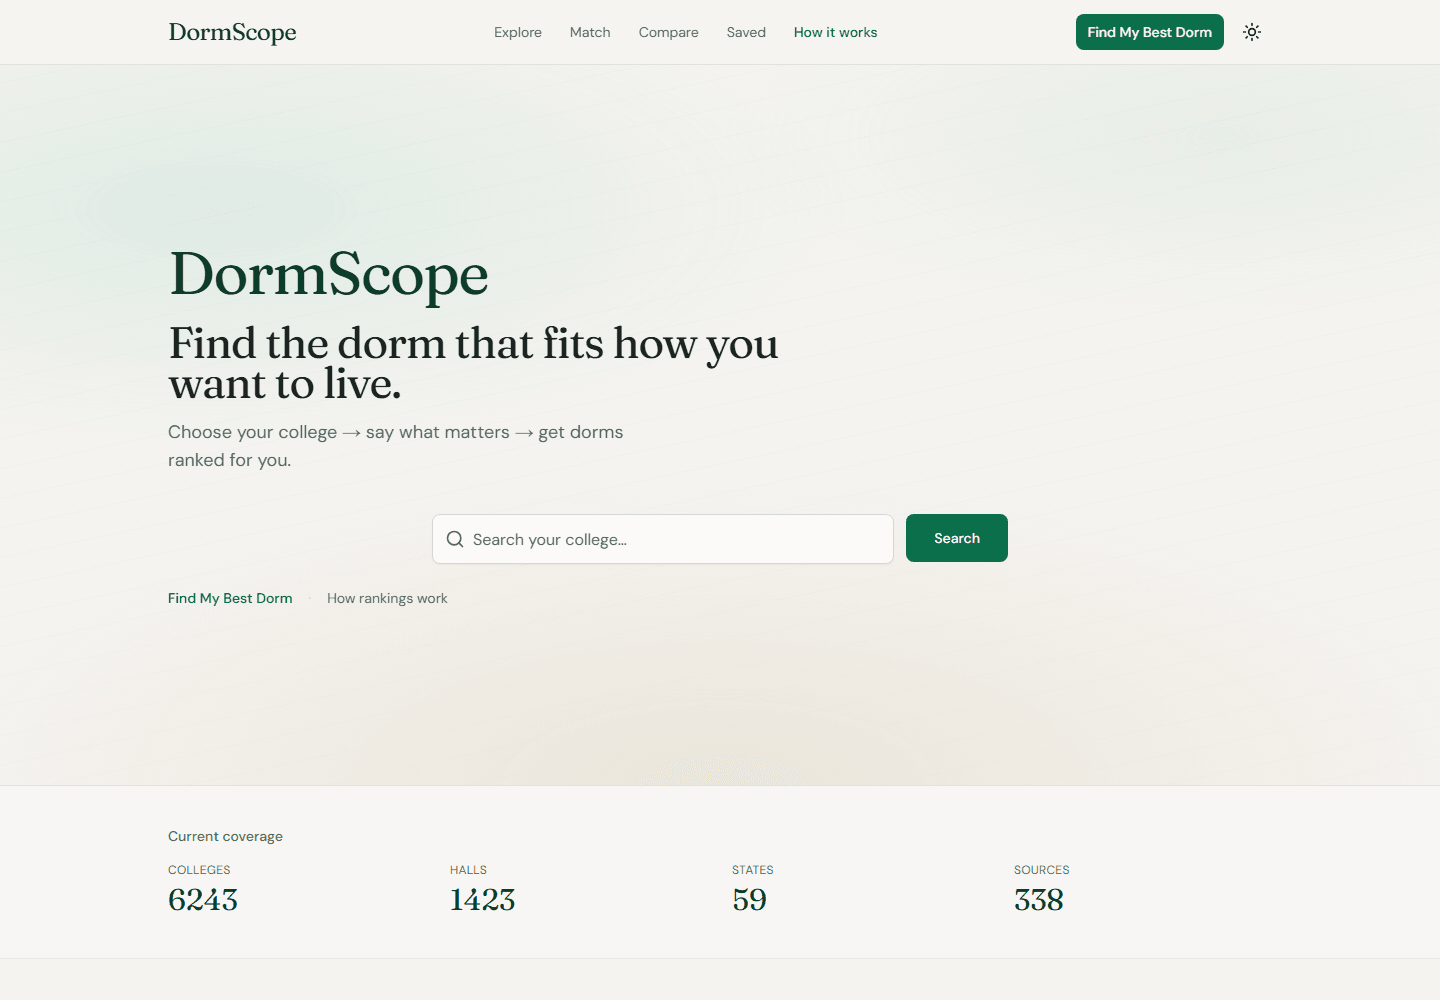Select the colleges count 6243
This screenshot has width=1440, height=1000.
pyautogui.click(x=203, y=900)
